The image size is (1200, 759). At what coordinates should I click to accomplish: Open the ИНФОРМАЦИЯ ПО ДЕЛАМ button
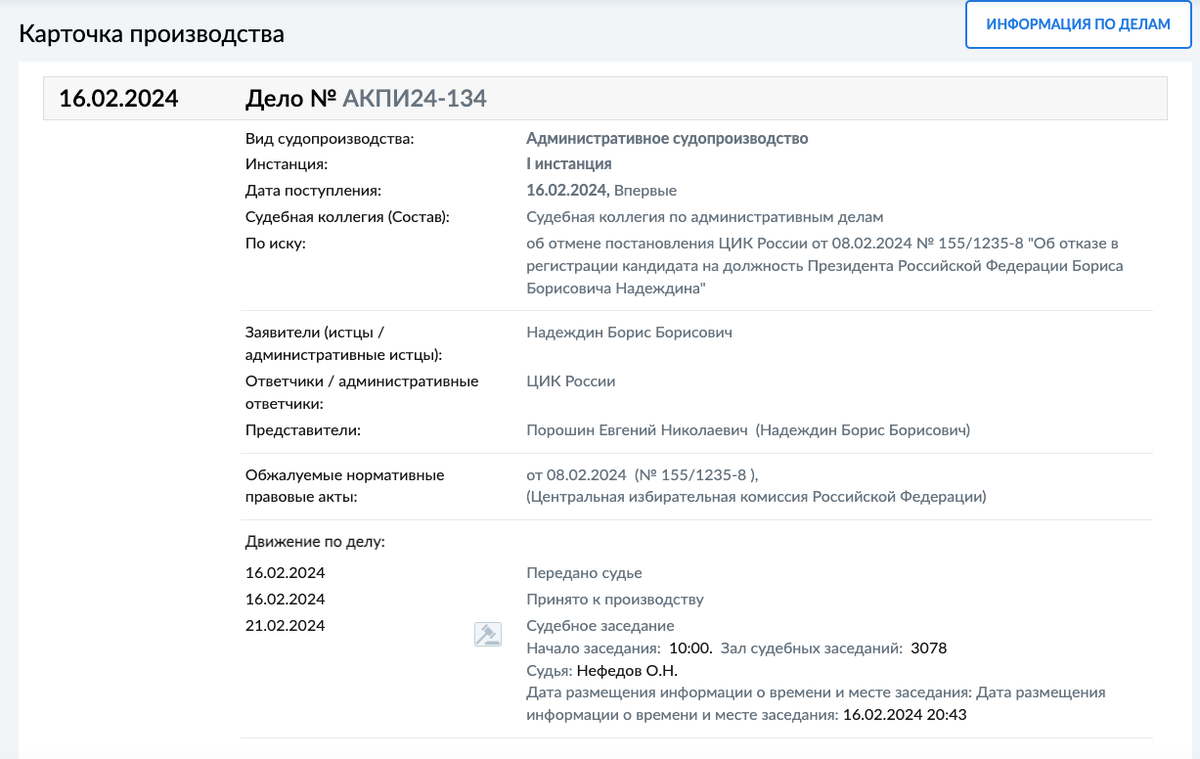pos(1077,24)
